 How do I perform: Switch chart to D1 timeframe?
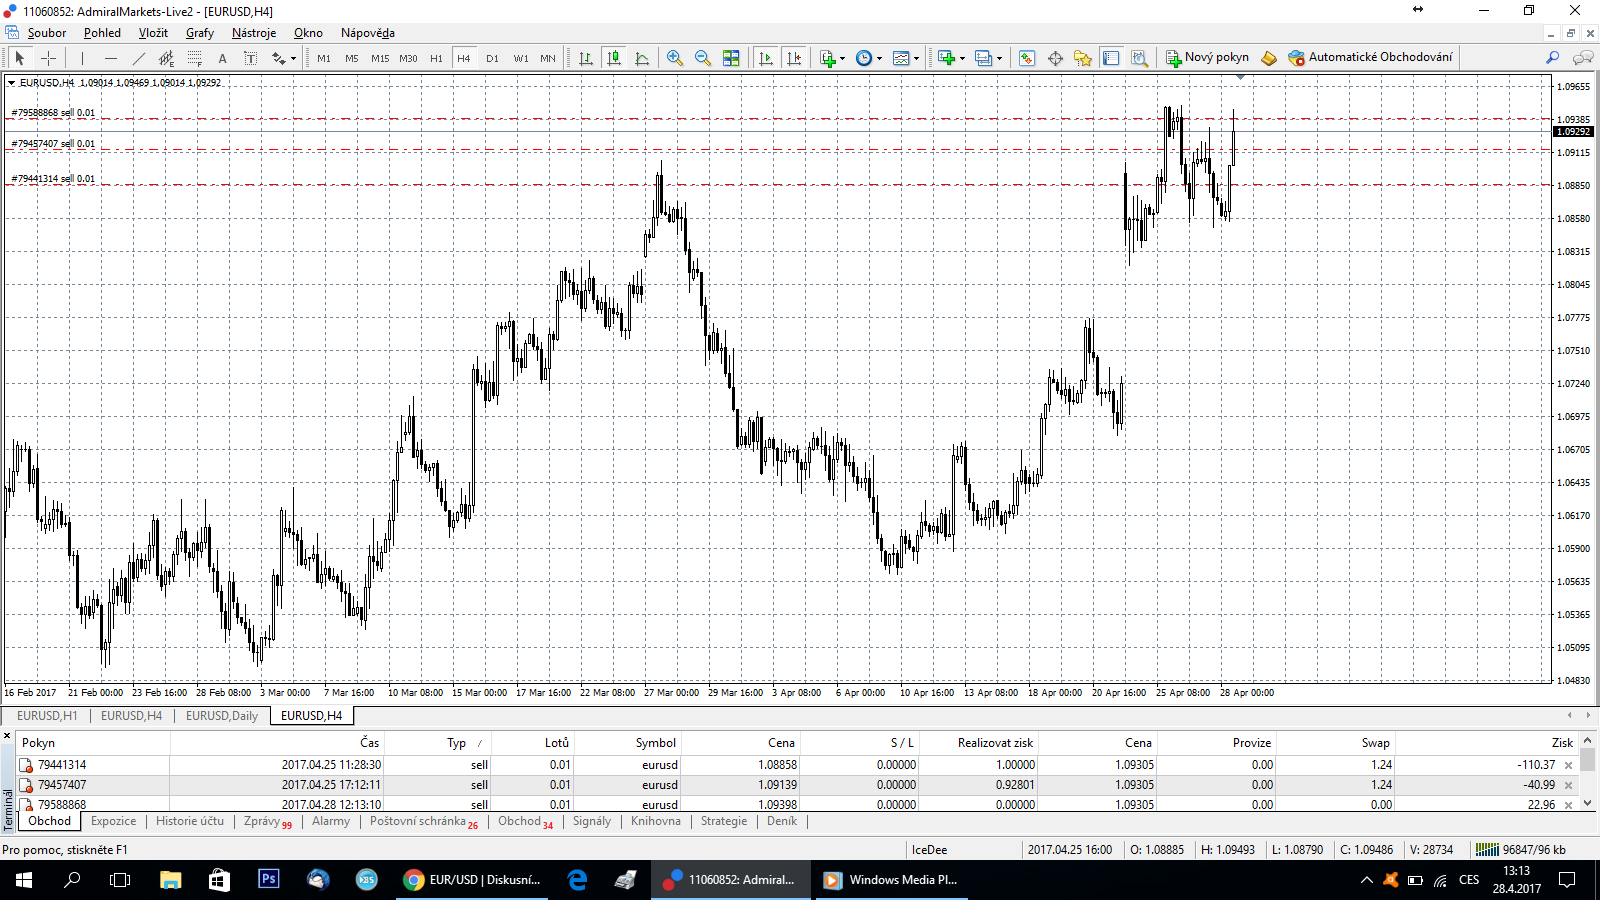click(492, 58)
